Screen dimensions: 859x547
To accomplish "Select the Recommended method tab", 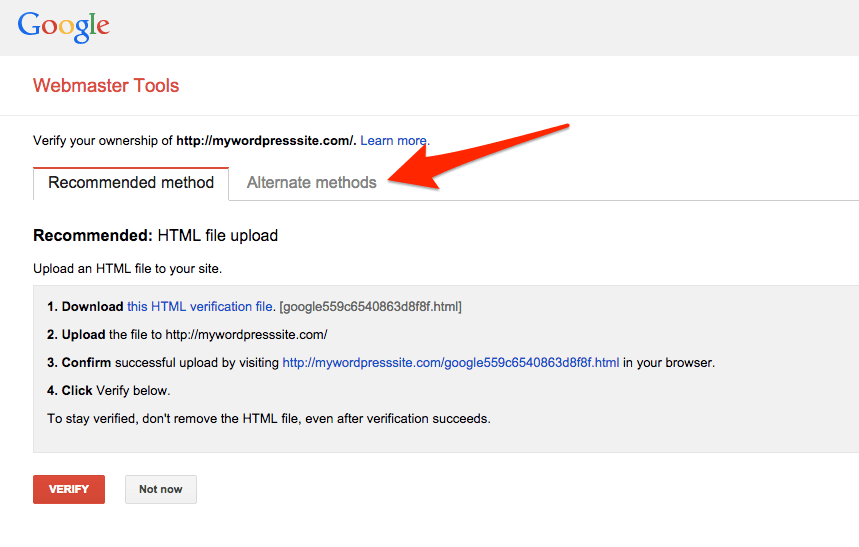I will pos(131,183).
